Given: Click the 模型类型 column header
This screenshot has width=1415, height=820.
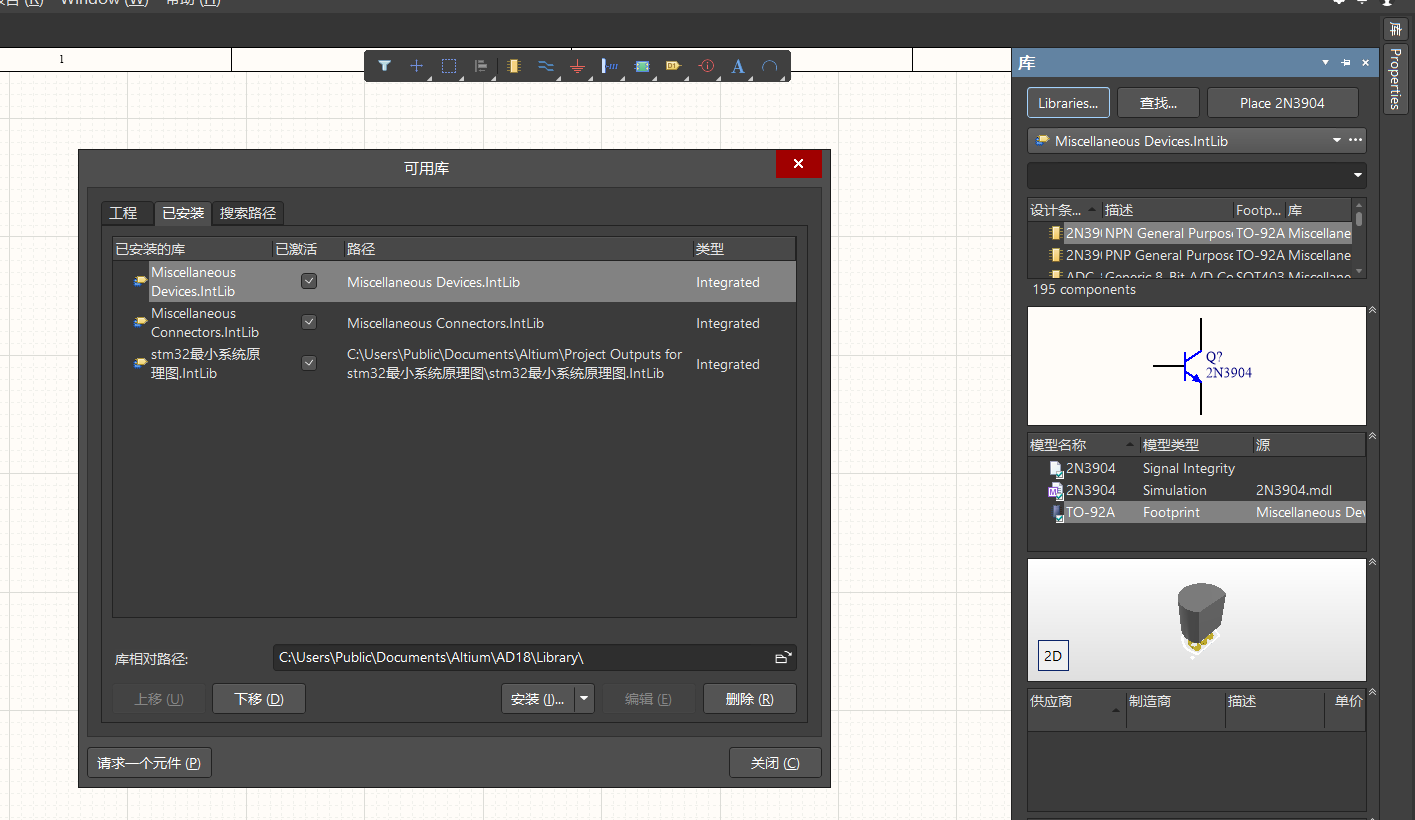Looking at the screenshot, I should (x=1196, y=445).
